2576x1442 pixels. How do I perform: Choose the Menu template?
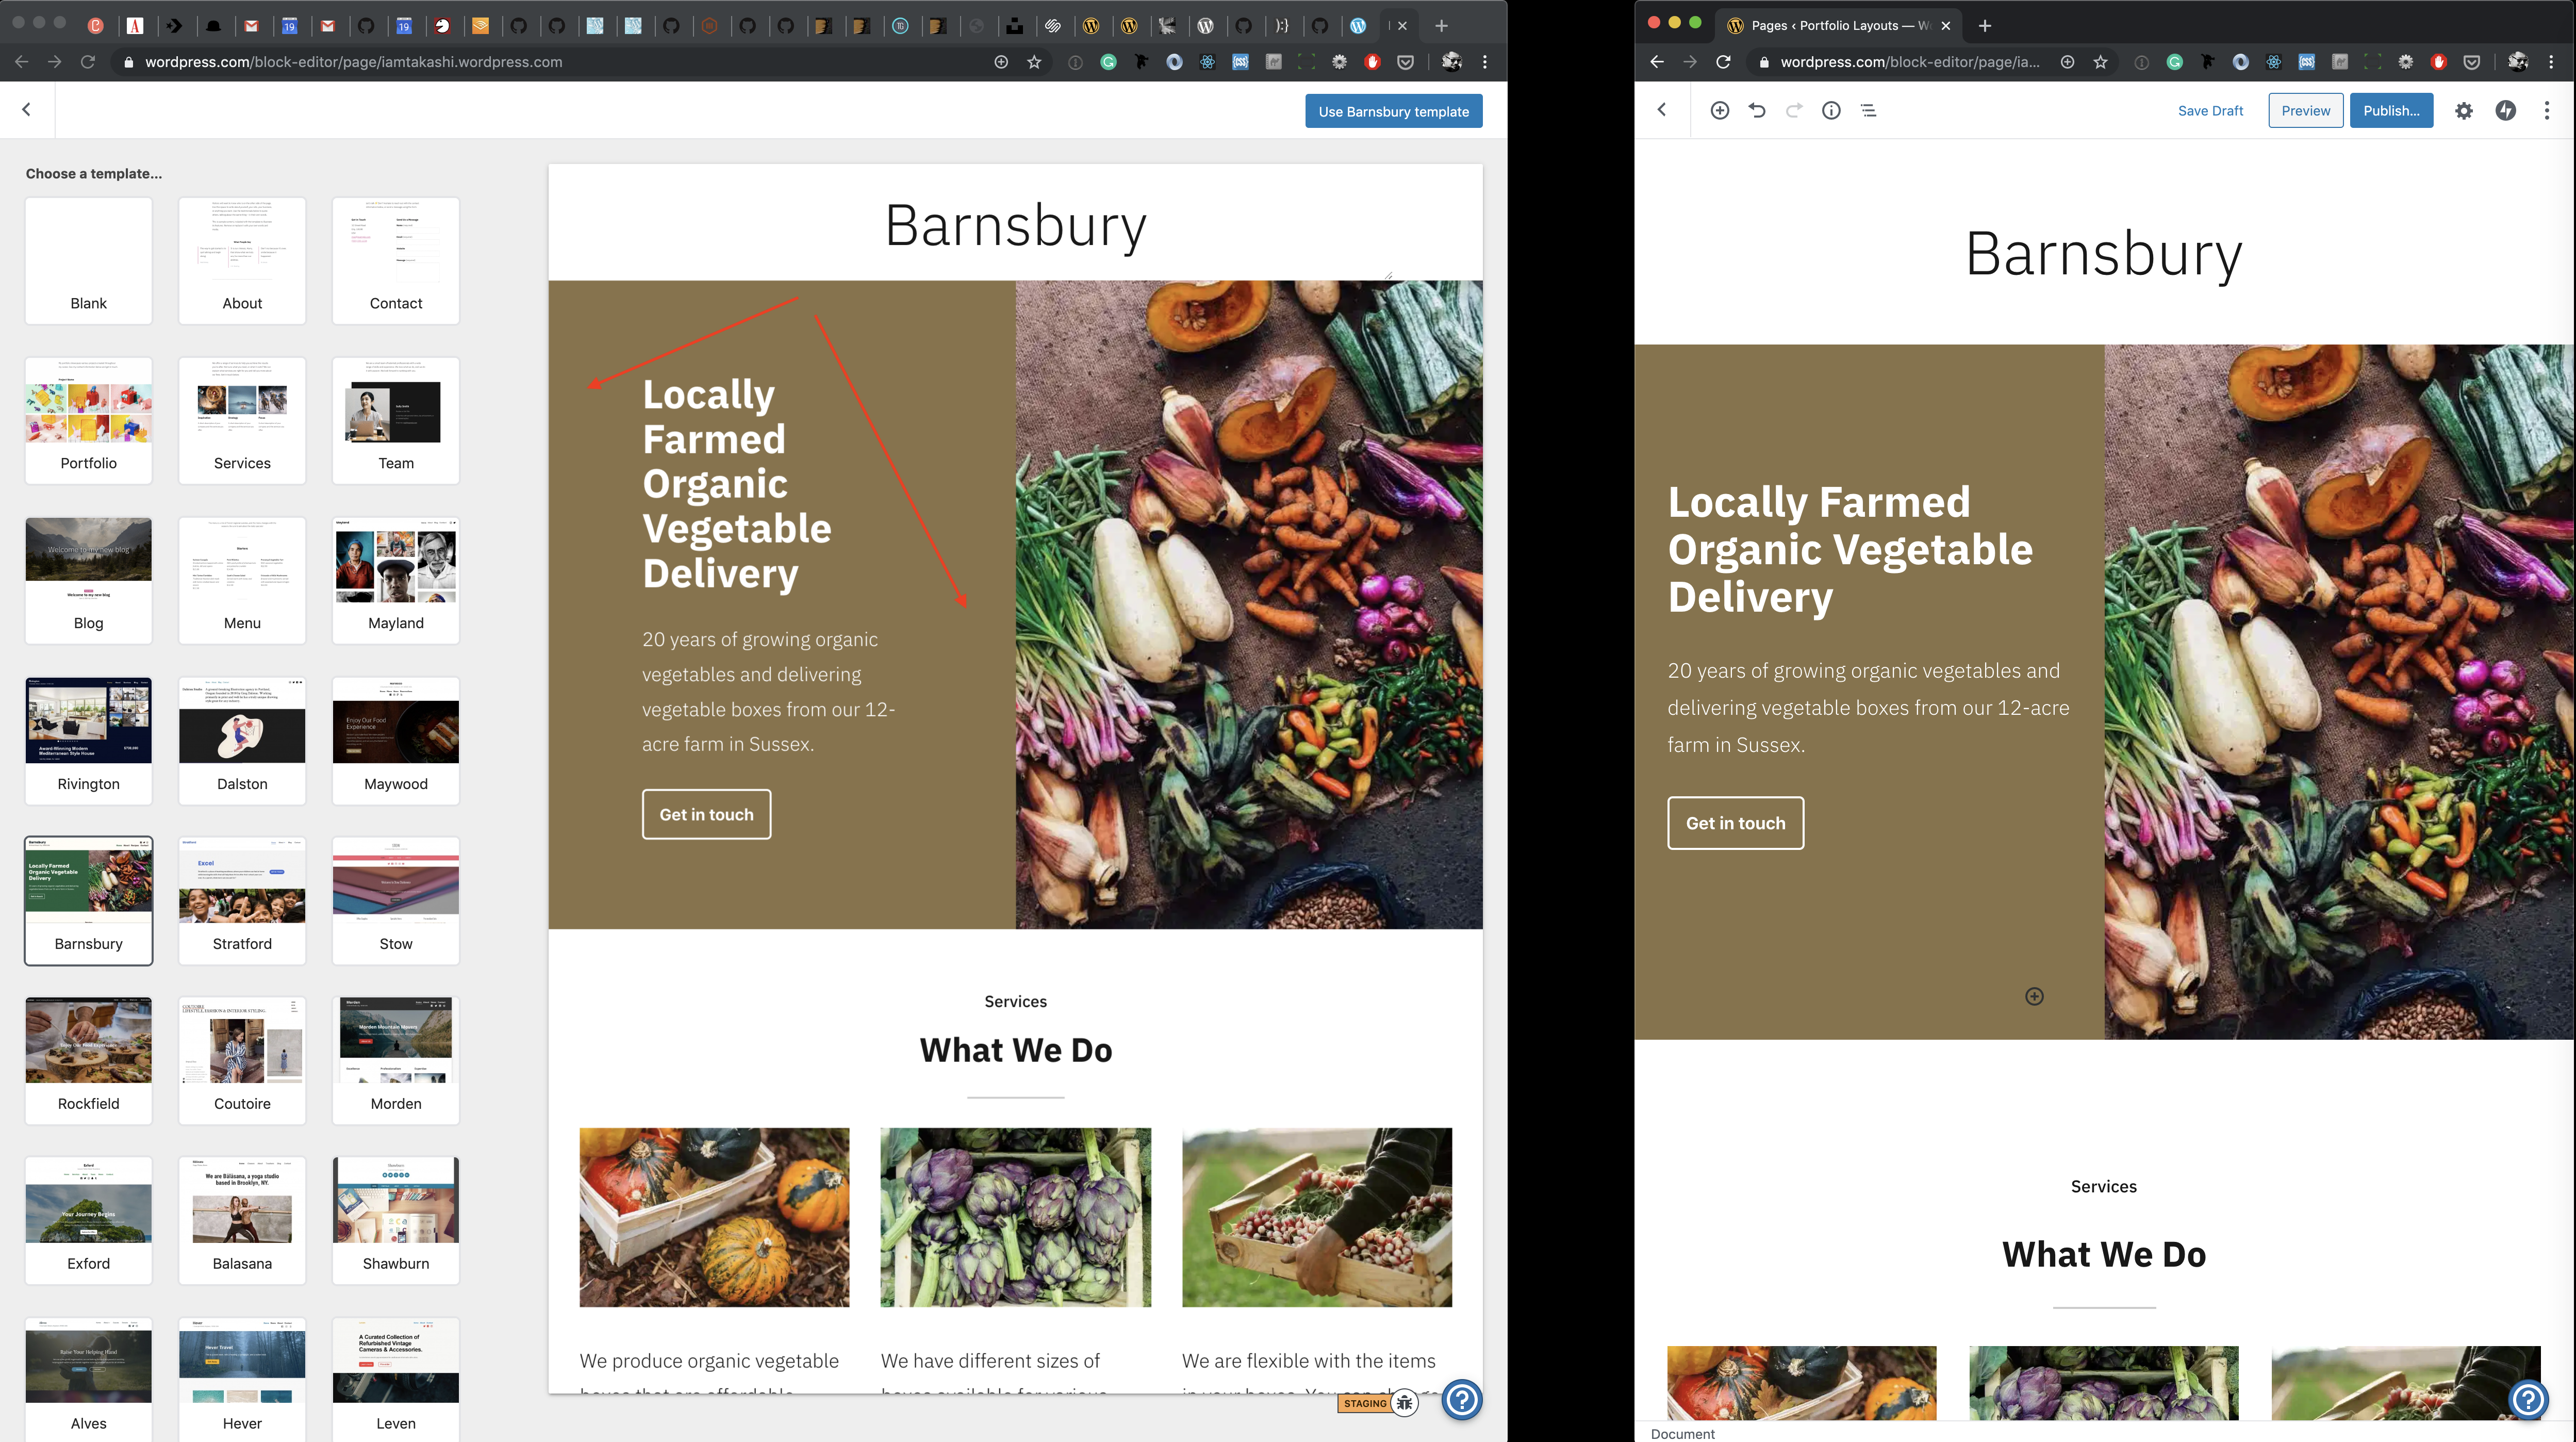tap(242, 580)
